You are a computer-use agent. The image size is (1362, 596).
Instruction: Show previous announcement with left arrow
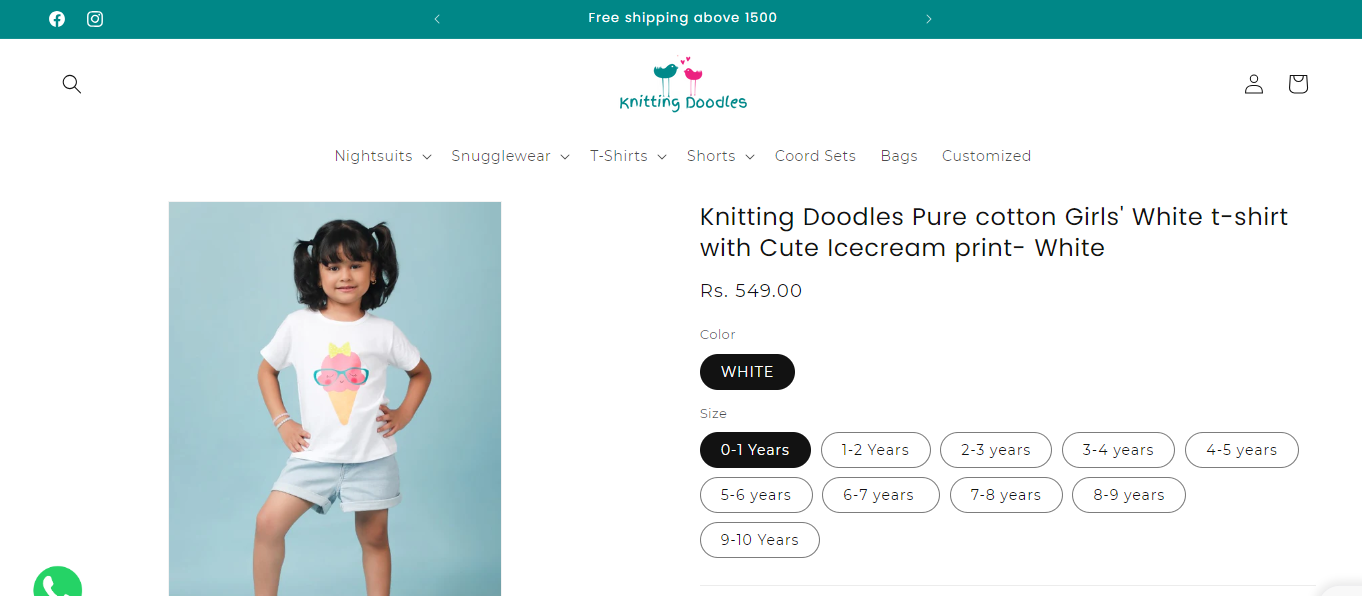pos(437,19)
